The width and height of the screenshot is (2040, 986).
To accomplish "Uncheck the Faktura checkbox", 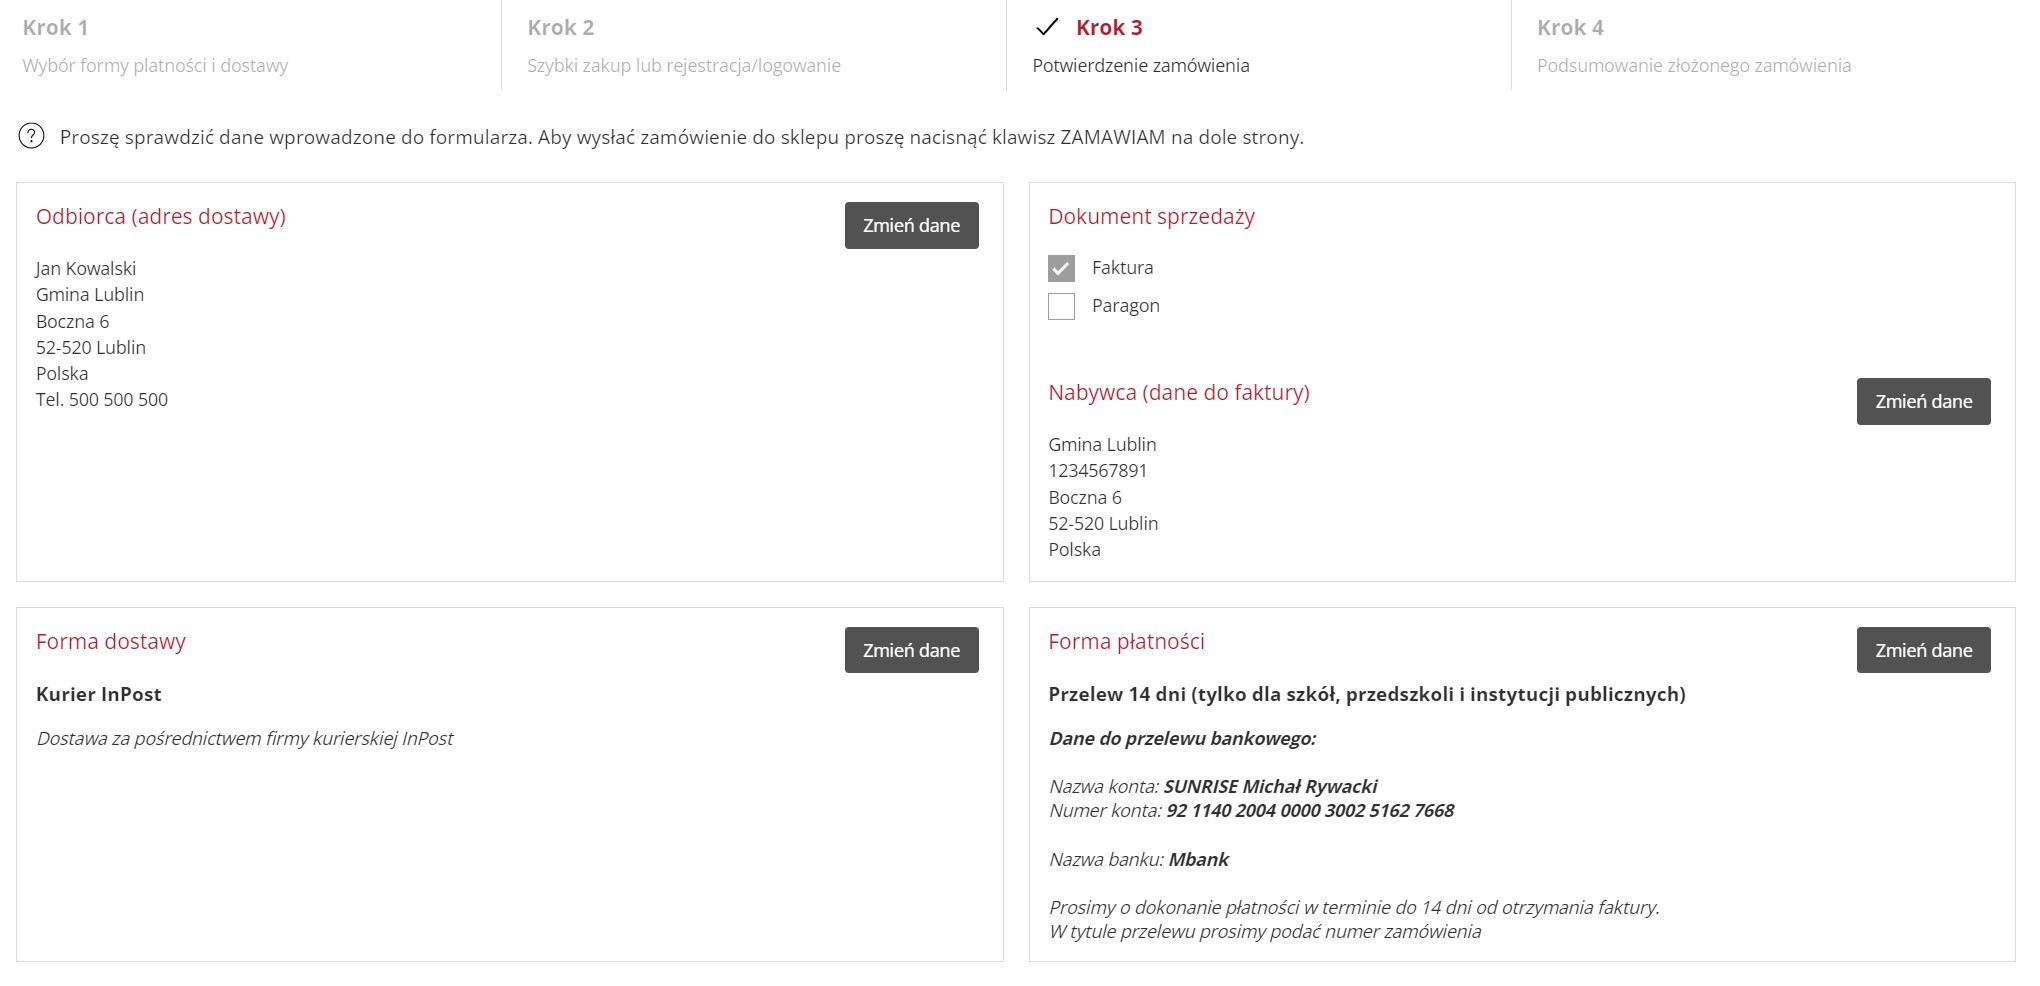I will [x=1061, y=268].
